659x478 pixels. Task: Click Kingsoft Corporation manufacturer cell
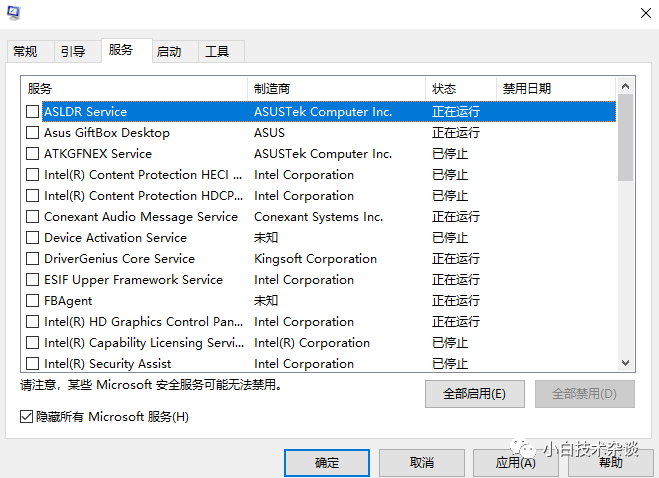315,259
